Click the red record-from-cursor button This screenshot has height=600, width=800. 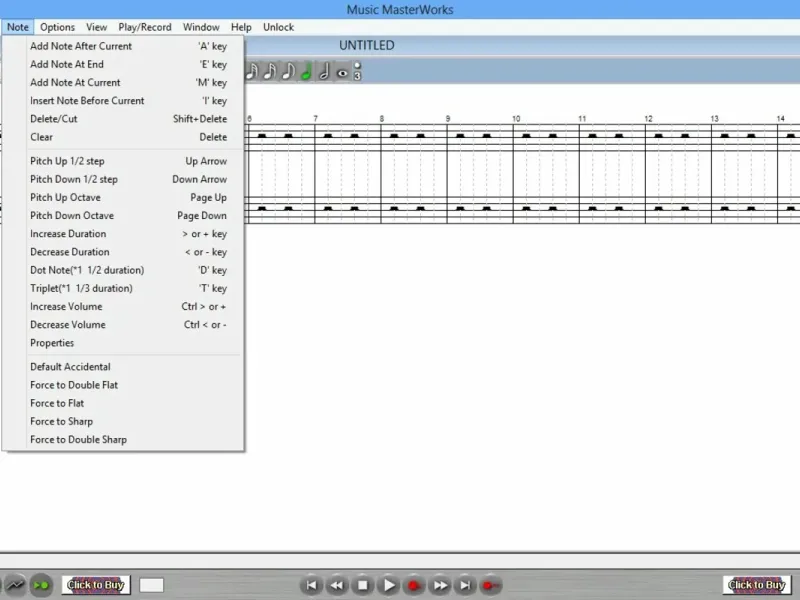491,585
